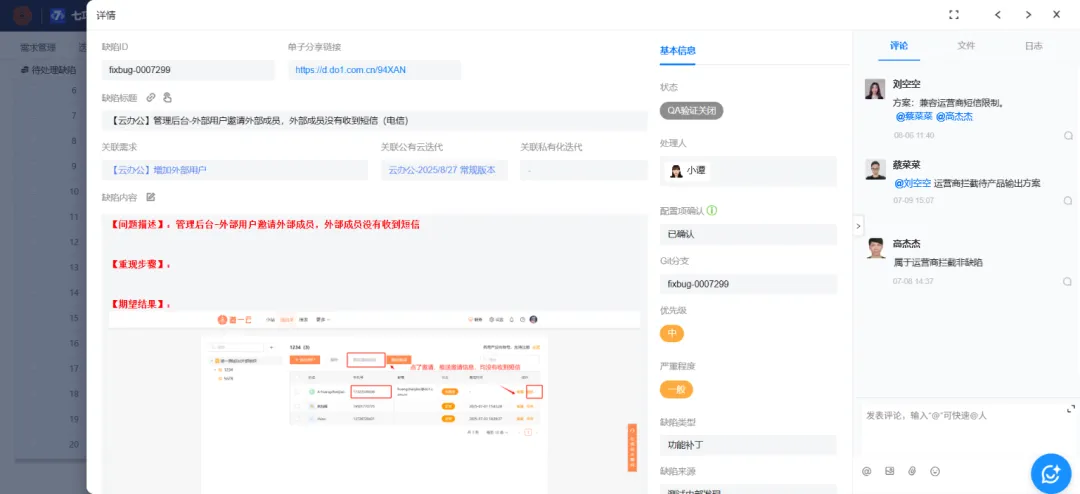
Task: Open linked requirement 【云办公】增加外部用户
Action: click(160, 170)
